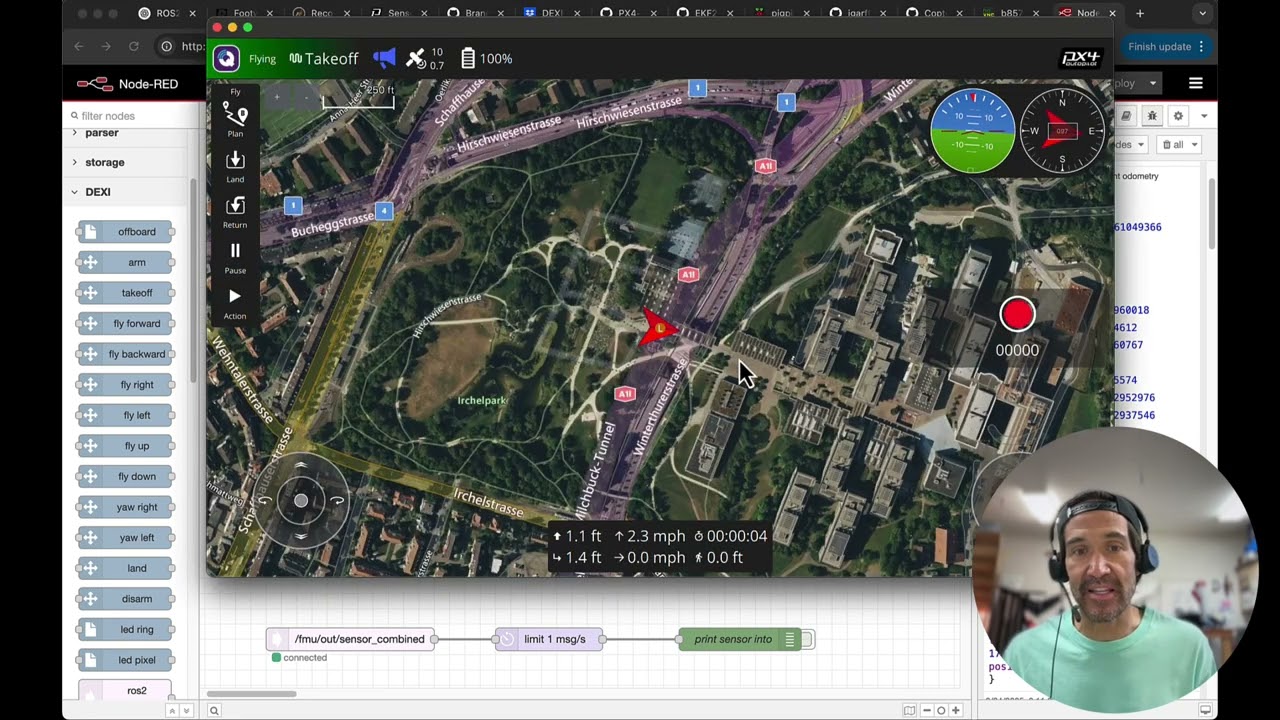Click the red vehicle arrow on map
Viewport: 1280px width, 720px height.
click(658, 328)
